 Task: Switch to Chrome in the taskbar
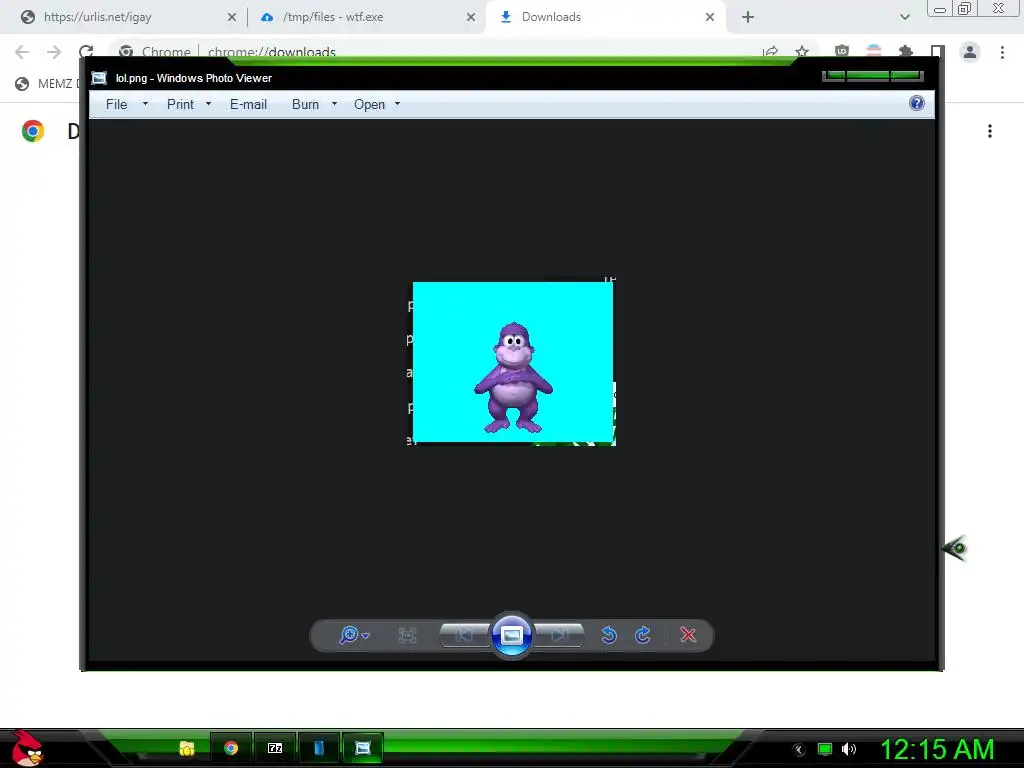coord(231,748)
